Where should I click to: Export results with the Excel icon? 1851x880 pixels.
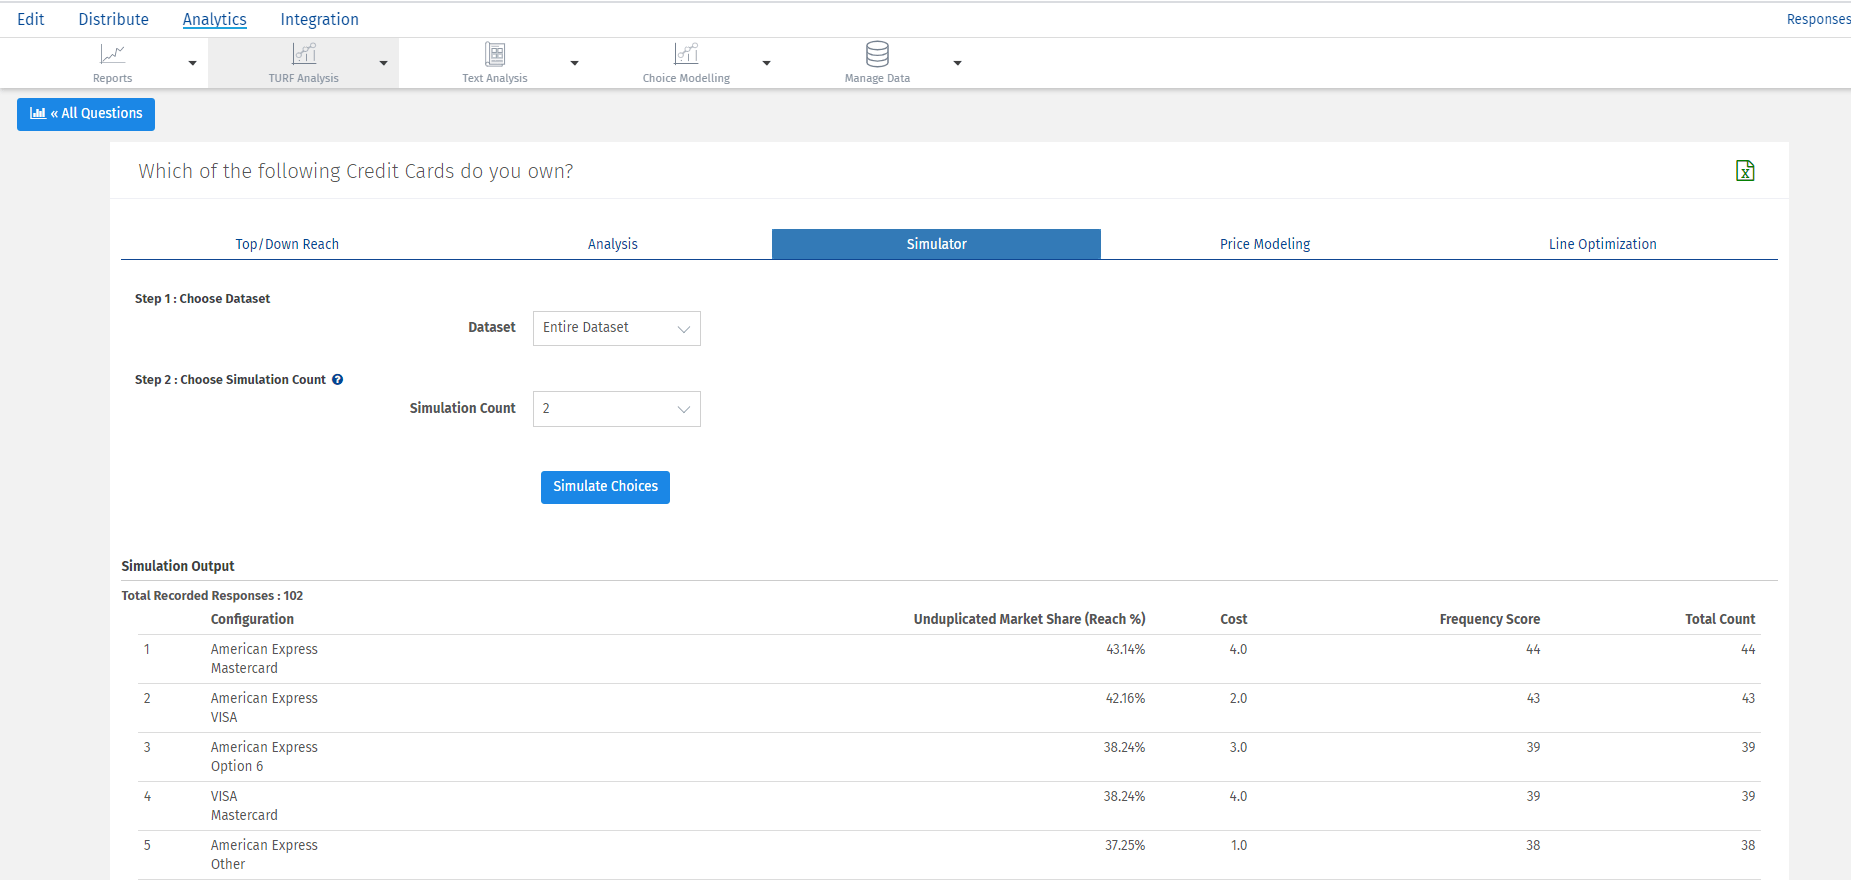pyautogui.click(x=1745, y=171)
